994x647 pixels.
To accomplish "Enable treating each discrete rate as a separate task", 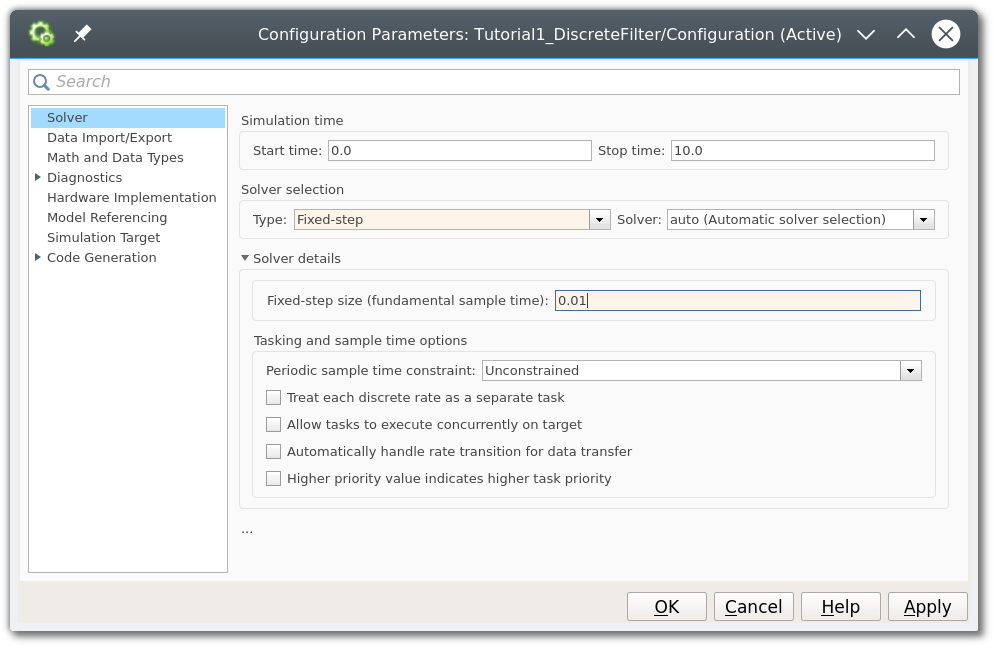I will point(273,397).
